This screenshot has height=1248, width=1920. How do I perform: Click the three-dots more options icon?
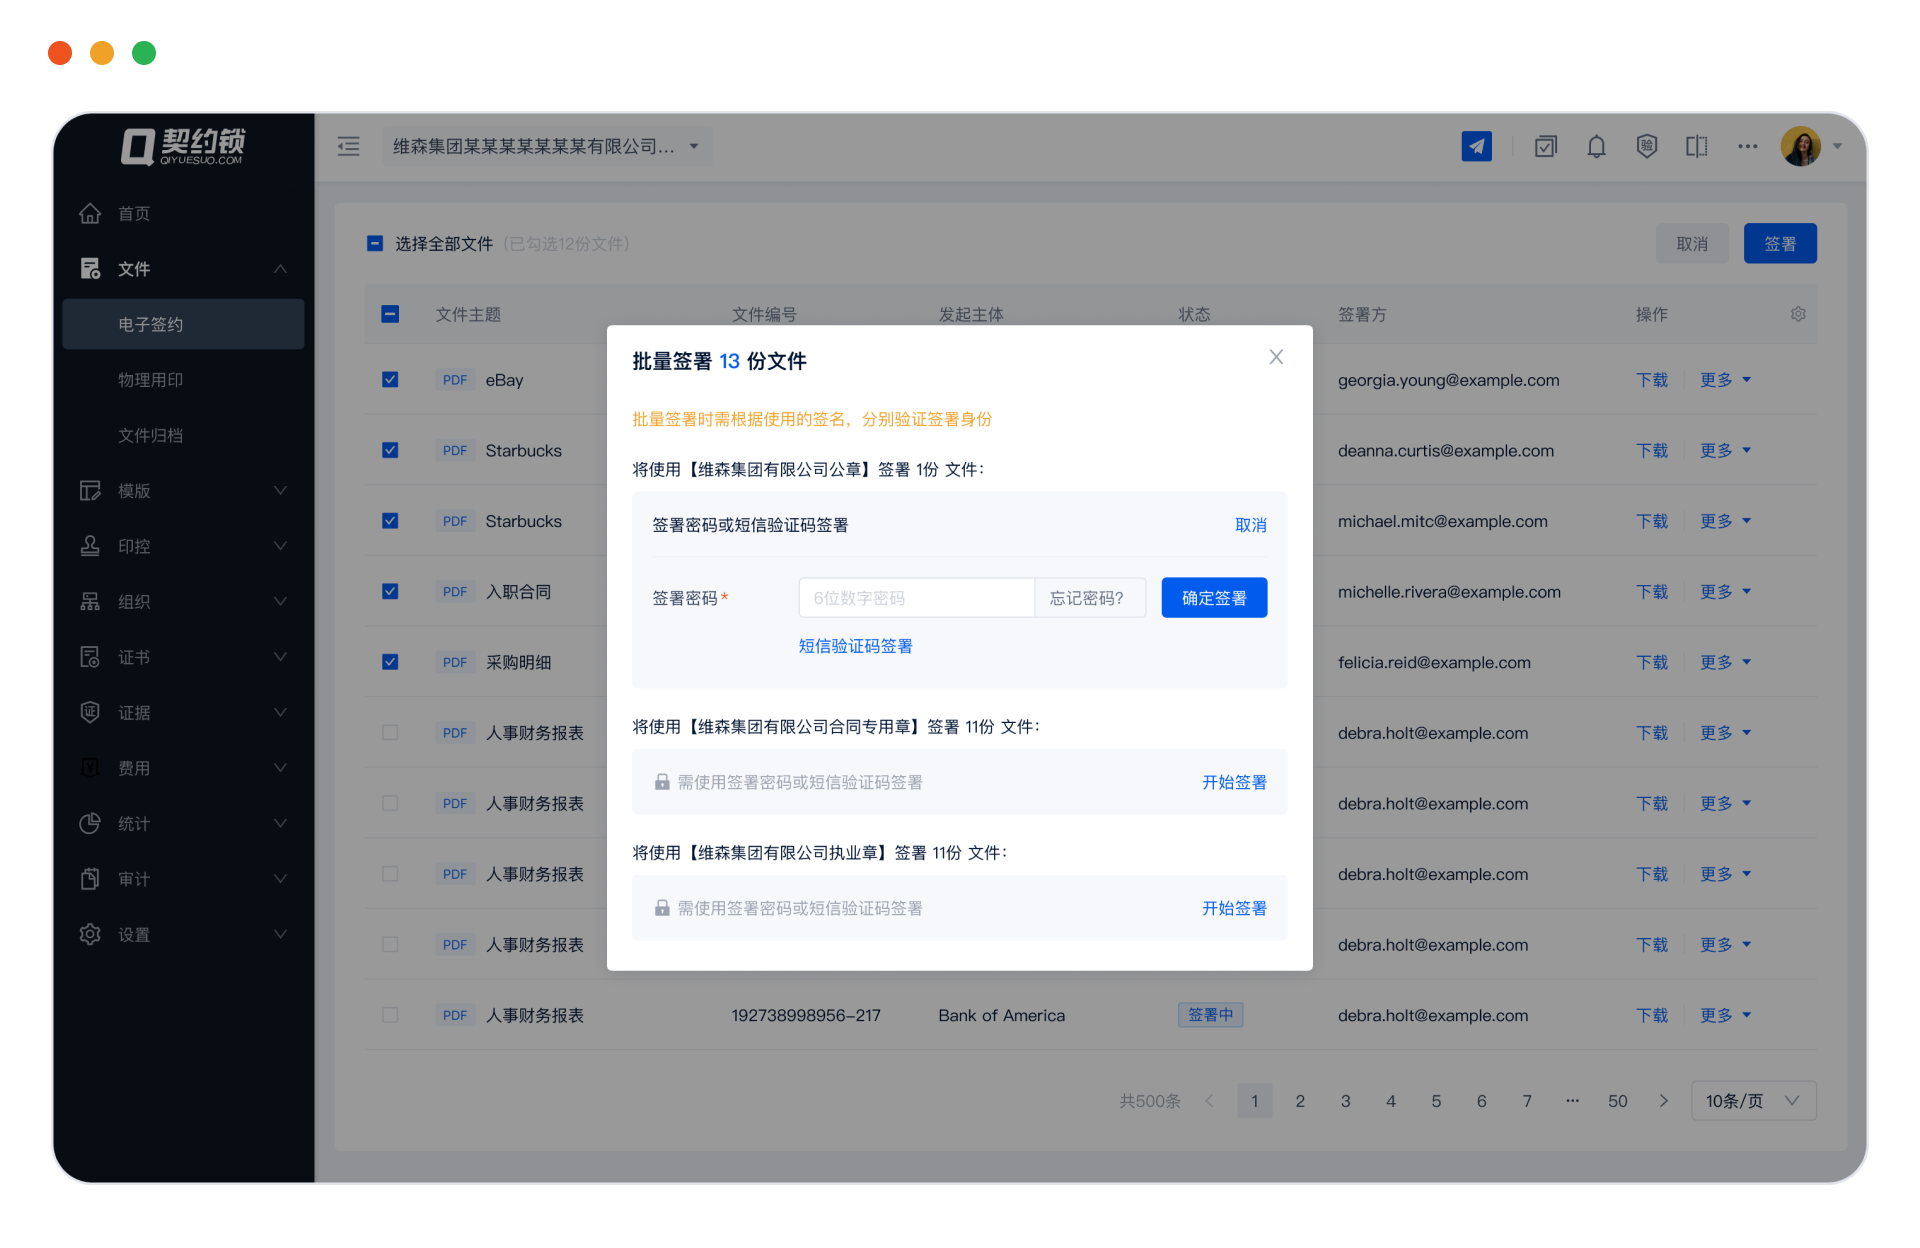click(1747, 146)
